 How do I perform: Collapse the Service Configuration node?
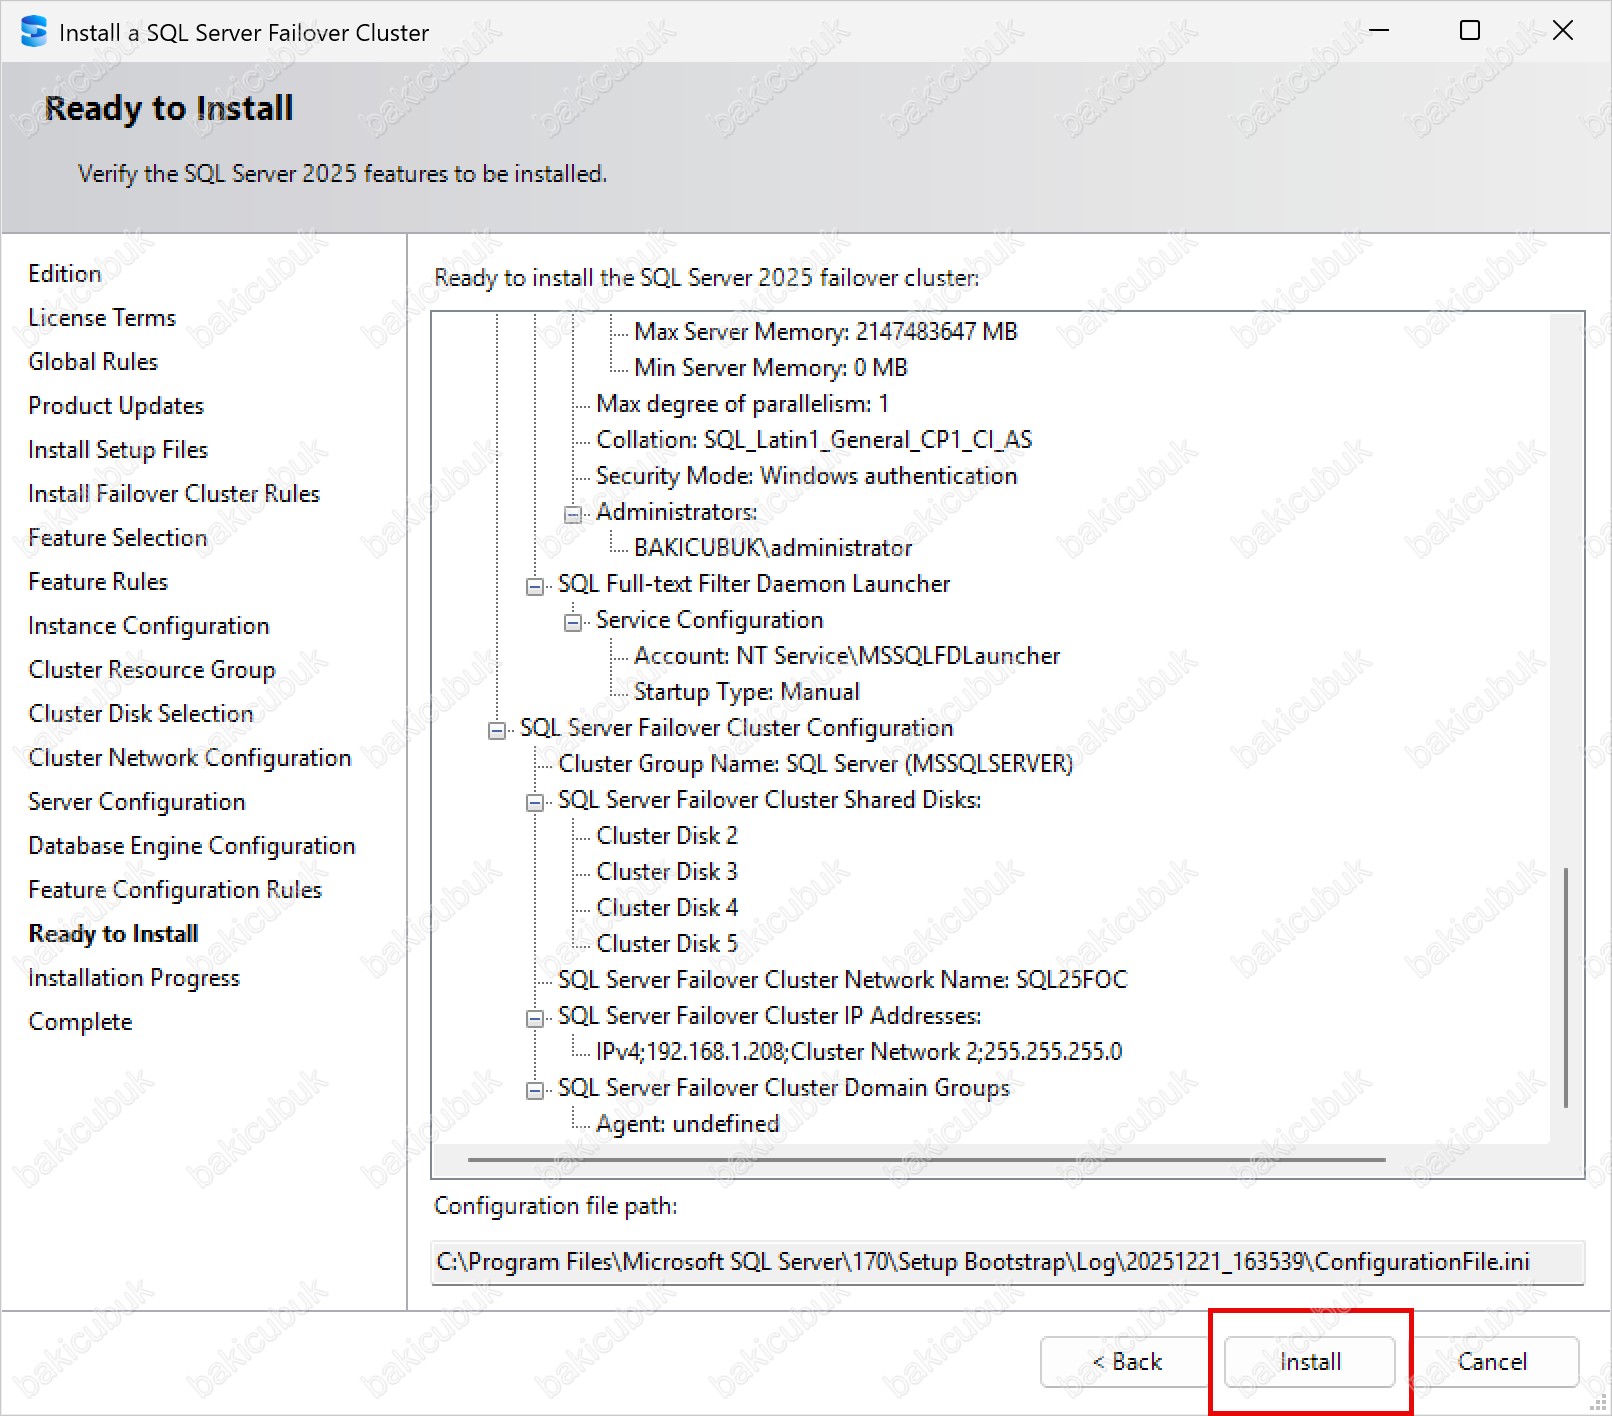(x=573, y=622)
